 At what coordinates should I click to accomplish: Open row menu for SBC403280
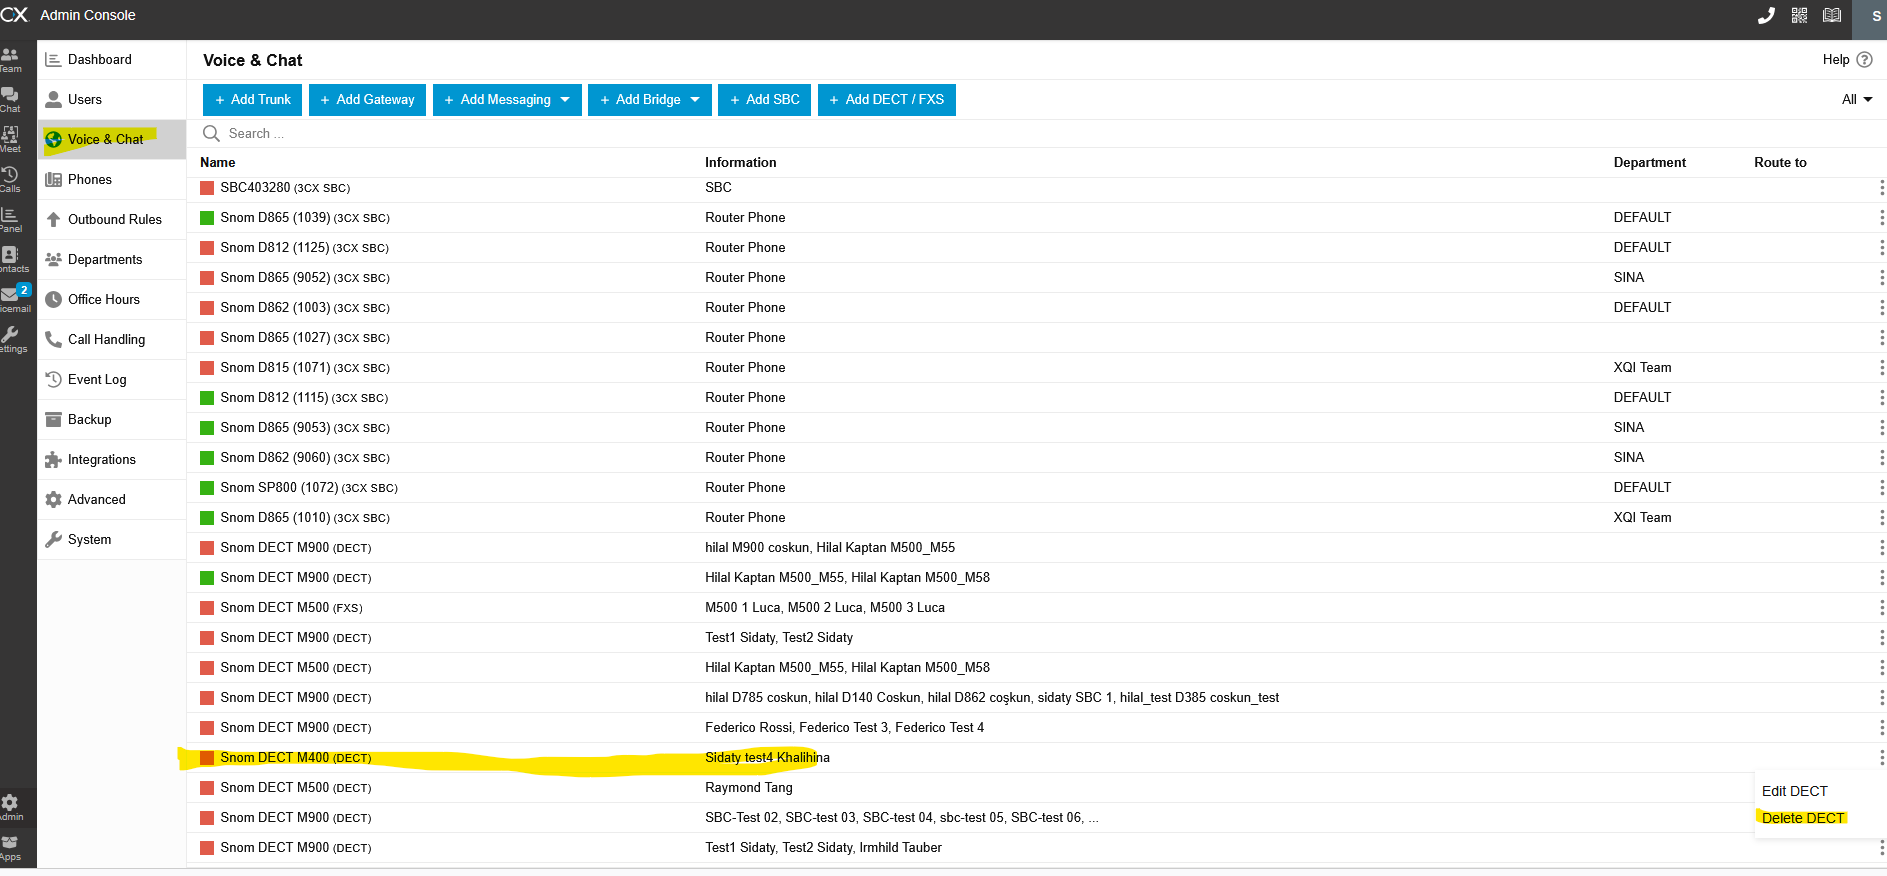click(1881, 188)
